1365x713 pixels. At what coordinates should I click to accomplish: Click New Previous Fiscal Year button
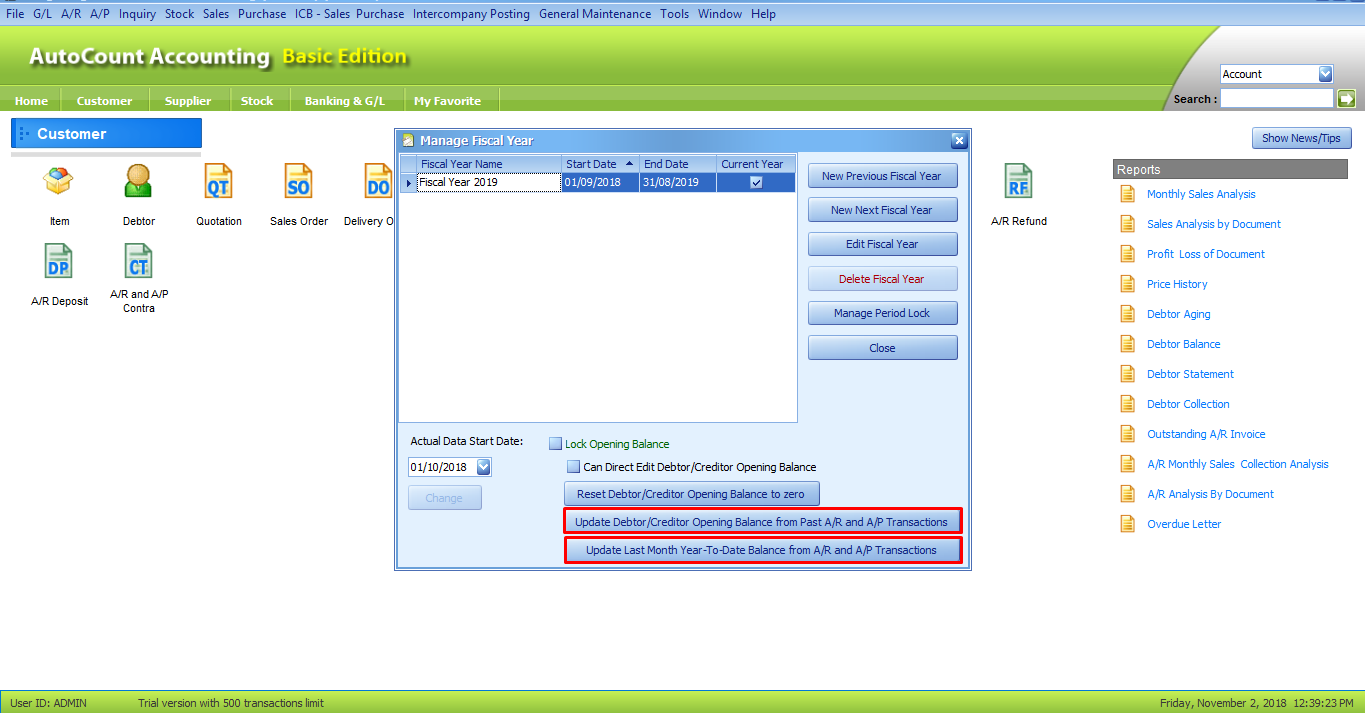tap(882, 176)
